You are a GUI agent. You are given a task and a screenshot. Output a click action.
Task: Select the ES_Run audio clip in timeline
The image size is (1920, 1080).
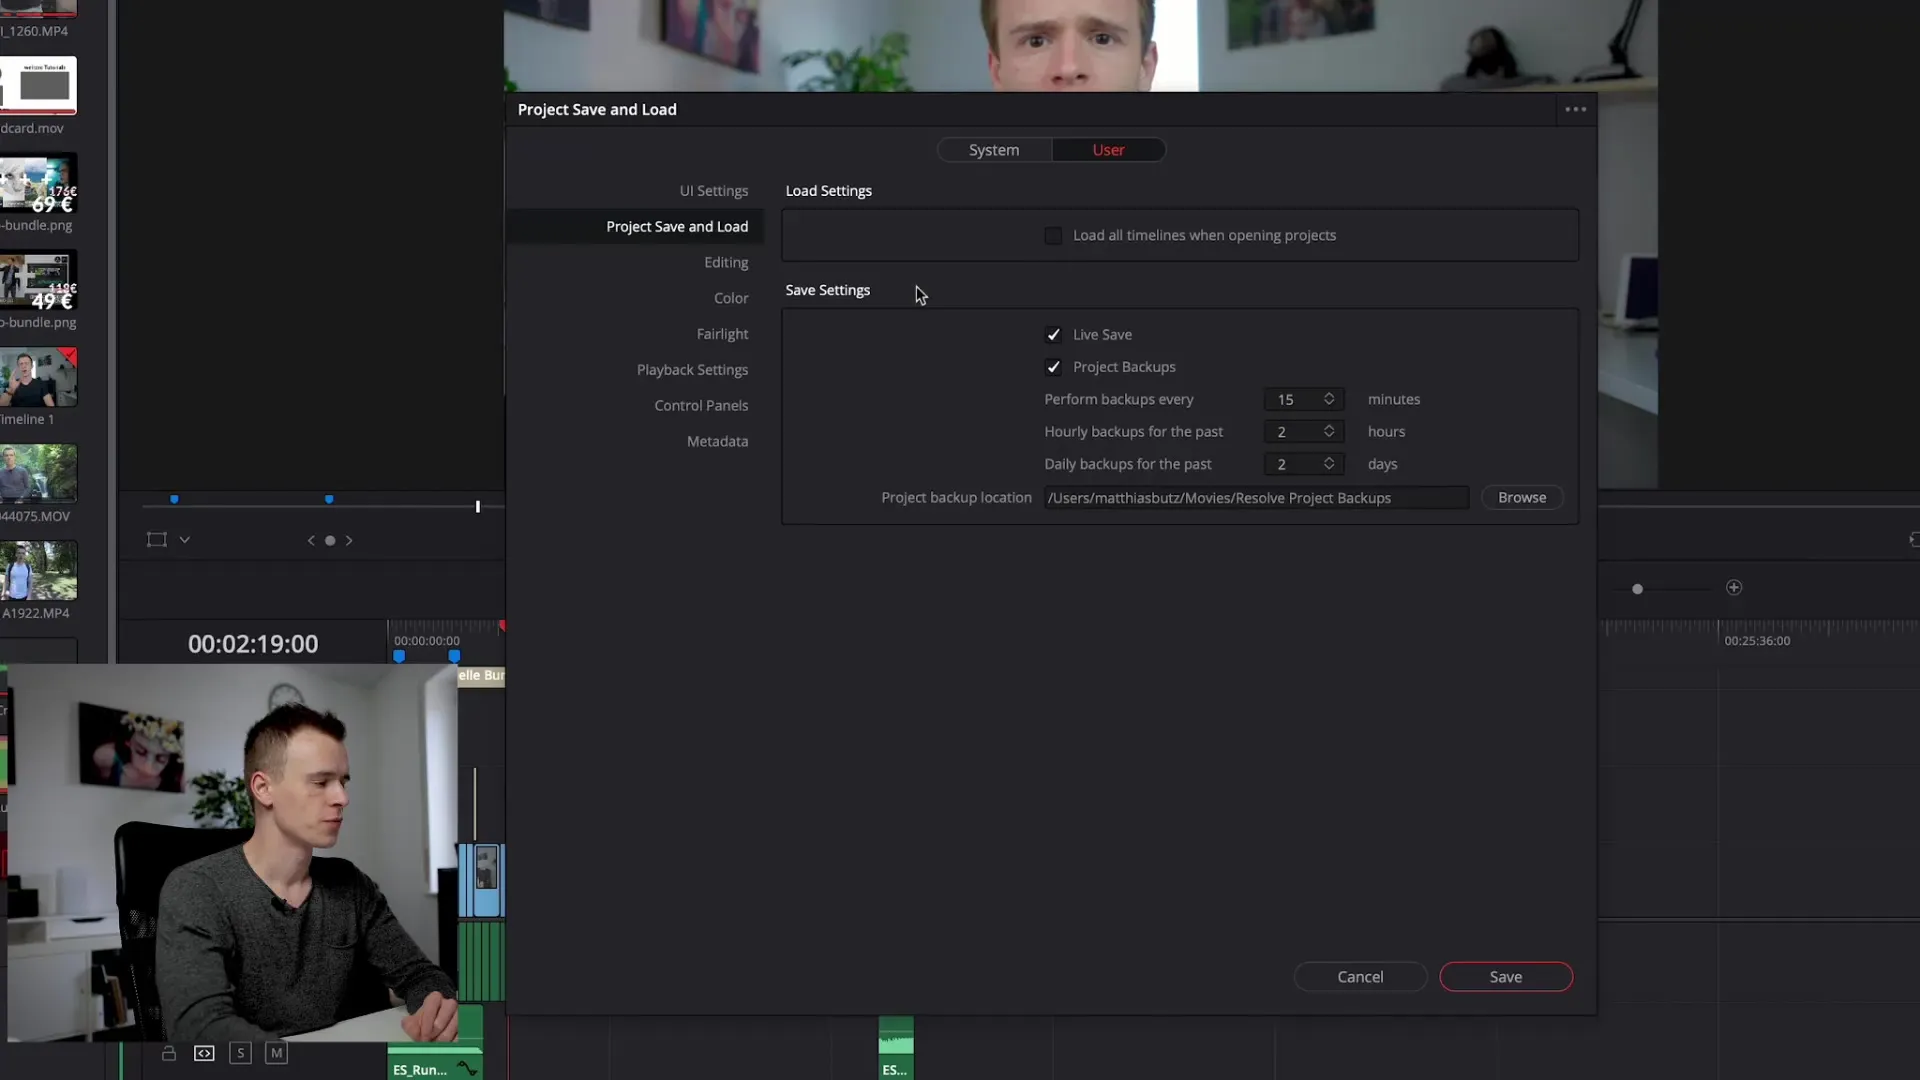click(435, 1062)
